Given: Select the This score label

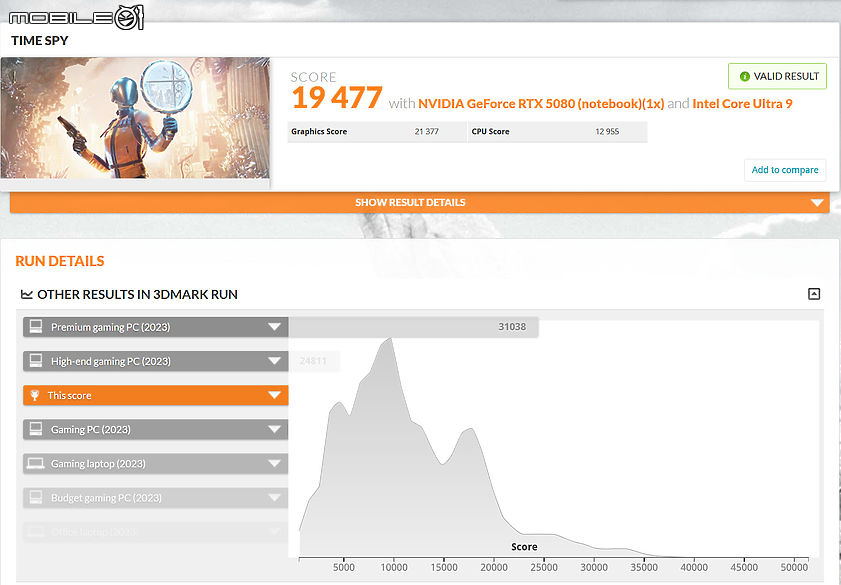Looking at the screenshot, I should [x=69, y=396].
